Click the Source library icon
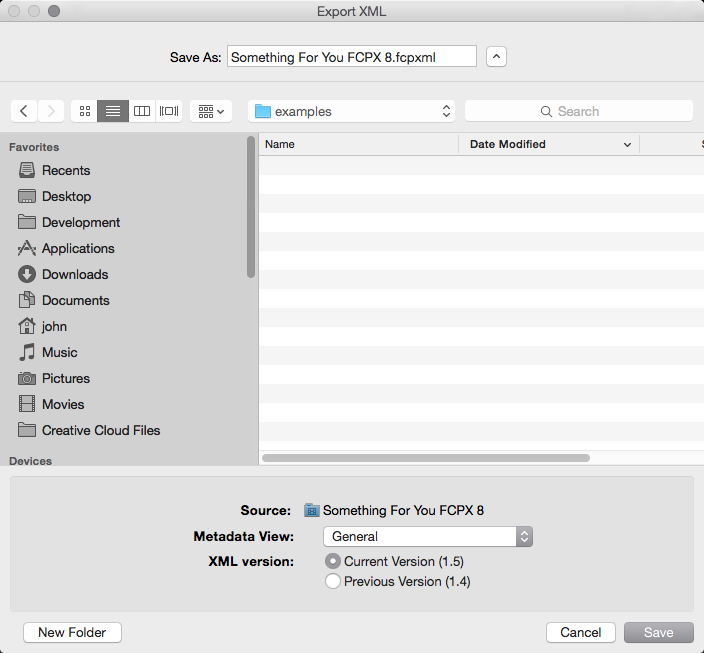 pos(312,510)
